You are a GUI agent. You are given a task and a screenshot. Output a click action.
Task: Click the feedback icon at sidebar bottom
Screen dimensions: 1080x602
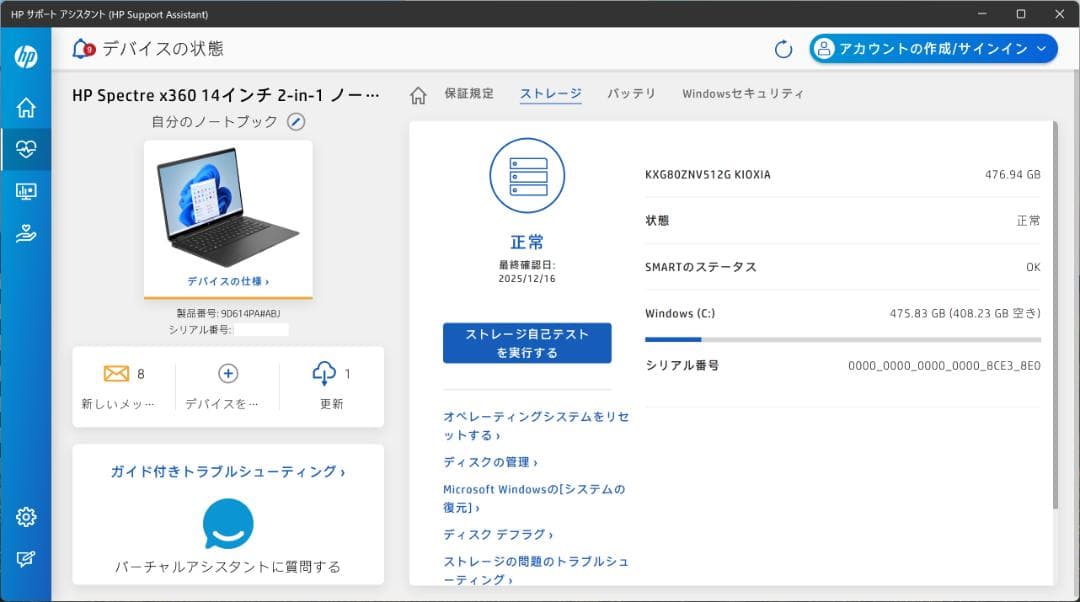point(26,558)
